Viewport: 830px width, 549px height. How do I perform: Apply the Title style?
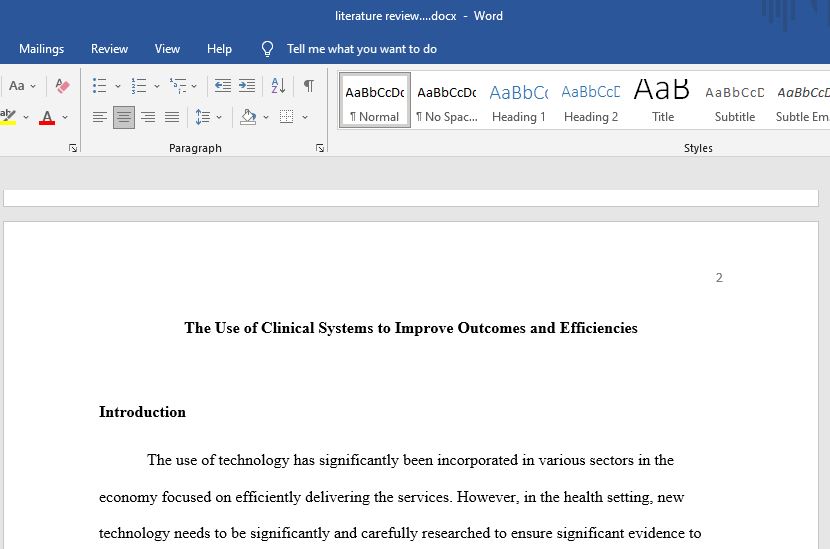pos(663,101)
